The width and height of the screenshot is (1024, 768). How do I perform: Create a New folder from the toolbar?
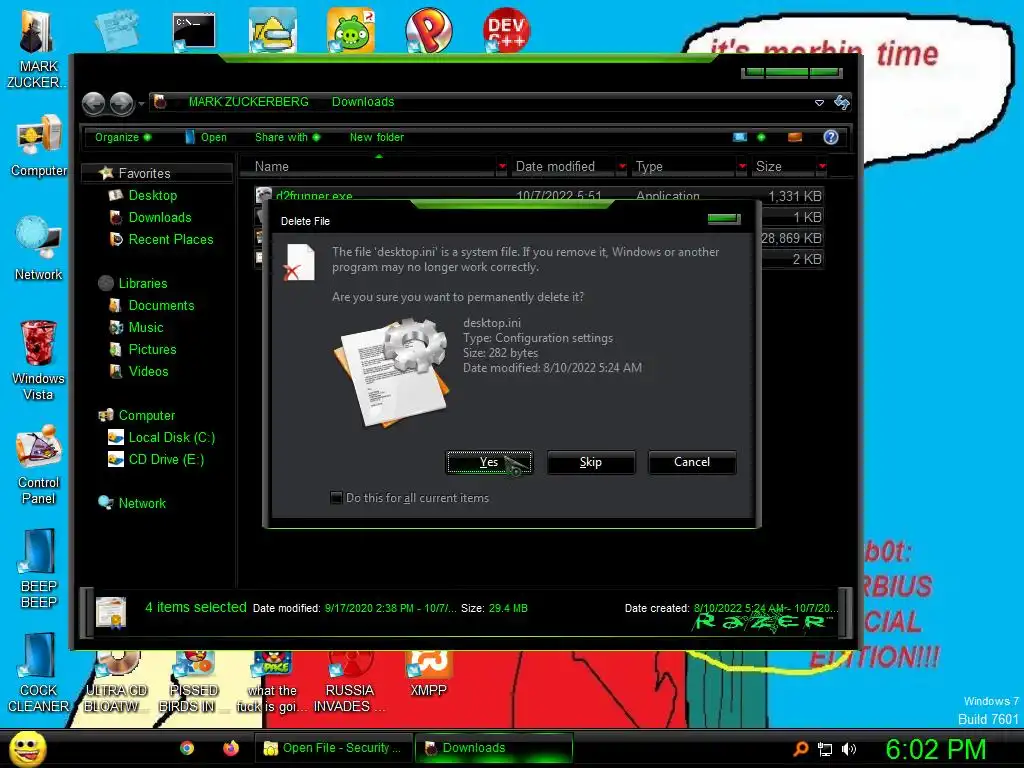377,137
